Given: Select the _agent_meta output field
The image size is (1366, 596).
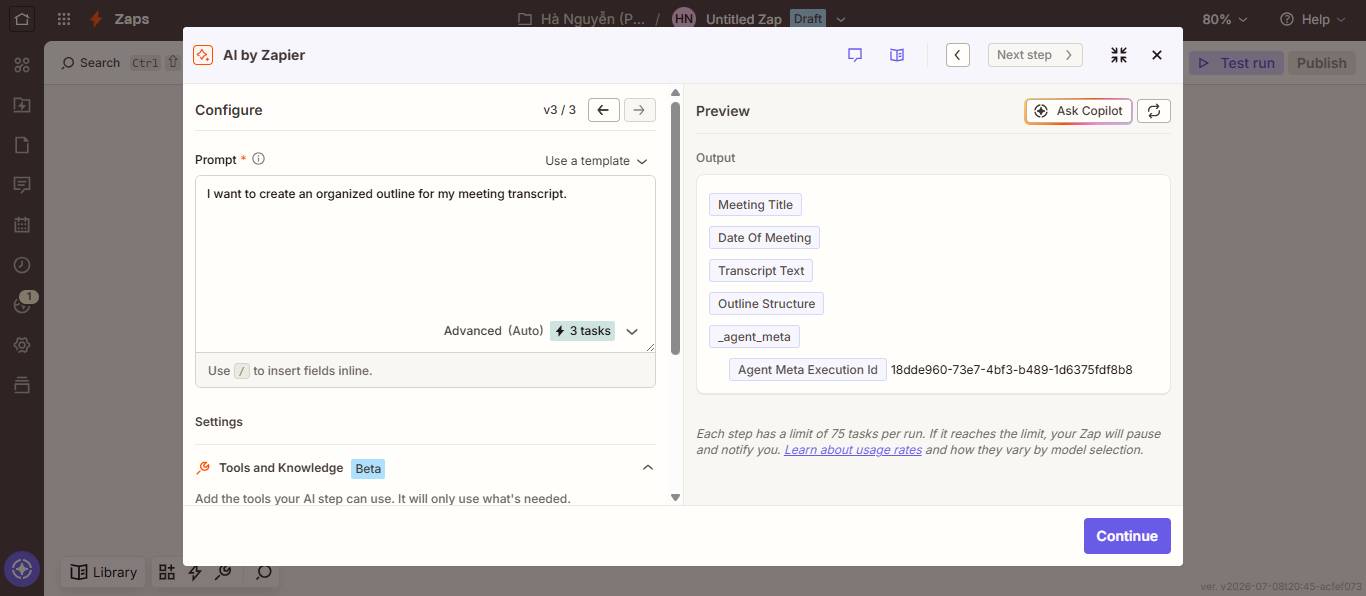Looking at the screenshot, I should pos(754,337).
